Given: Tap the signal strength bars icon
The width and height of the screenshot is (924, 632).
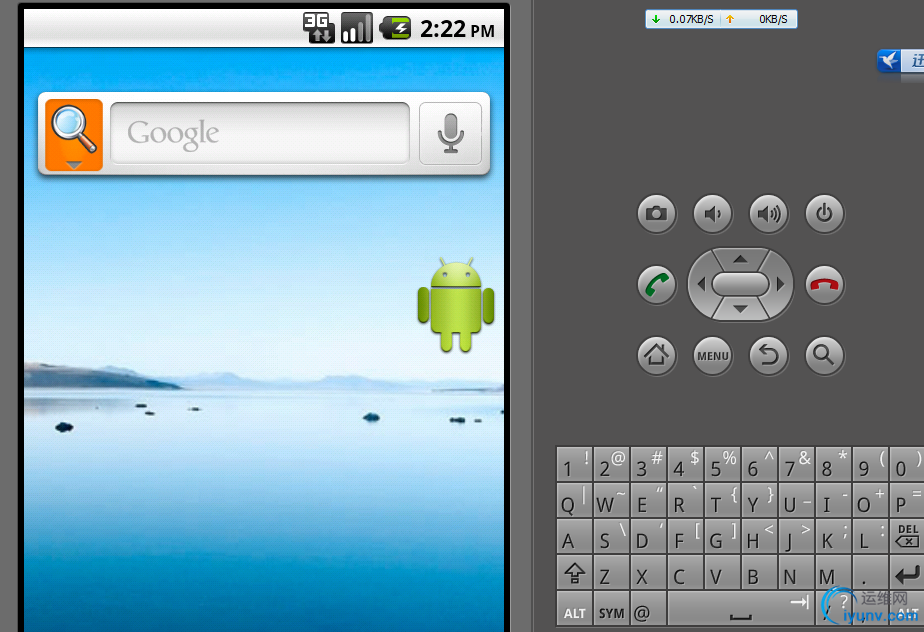Looking at the screenshot, I should point(357,28).
